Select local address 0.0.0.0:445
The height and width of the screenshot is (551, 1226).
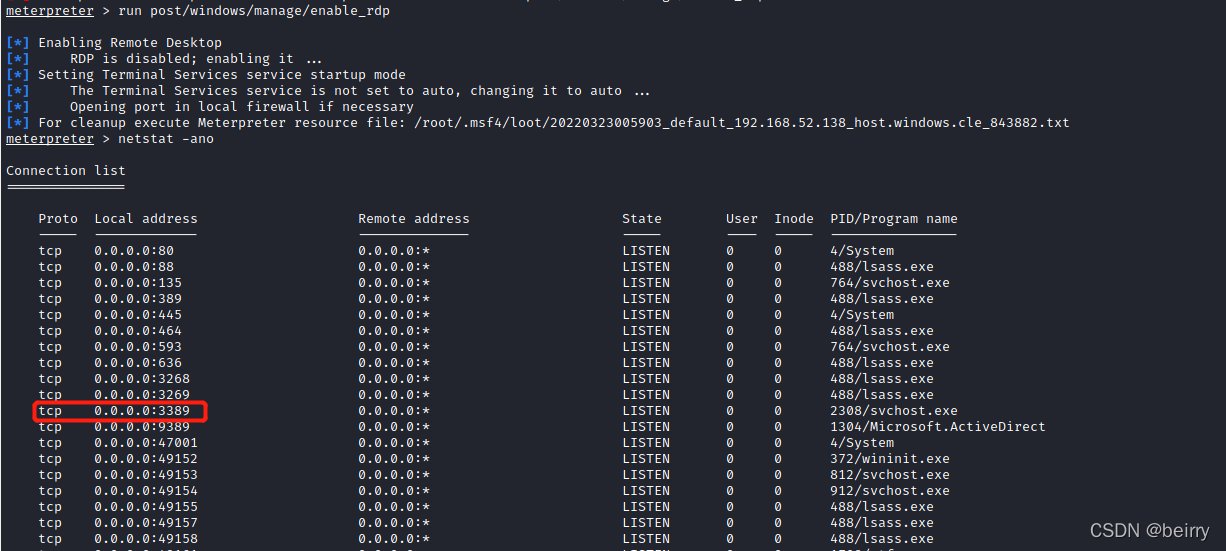click(x=138, y=314)
